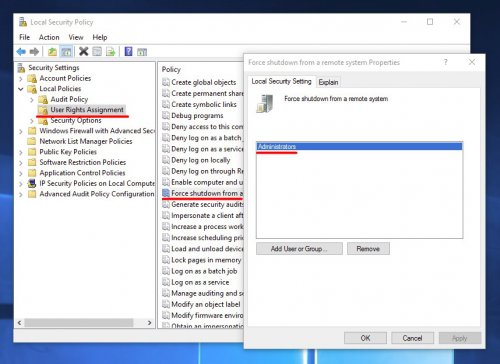500x364 pixels.
Task: Click the Help question mark toolbar icon
Action: click(x=128, y=51)
